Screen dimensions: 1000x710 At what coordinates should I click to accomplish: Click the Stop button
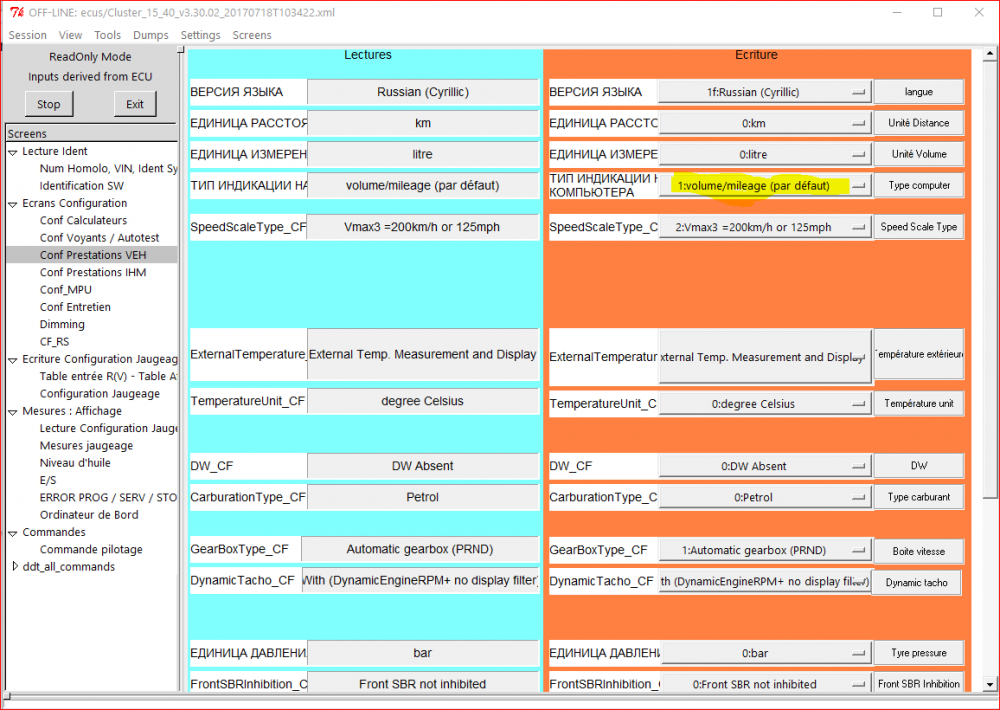pyautogui.click(x=49, y=104)
